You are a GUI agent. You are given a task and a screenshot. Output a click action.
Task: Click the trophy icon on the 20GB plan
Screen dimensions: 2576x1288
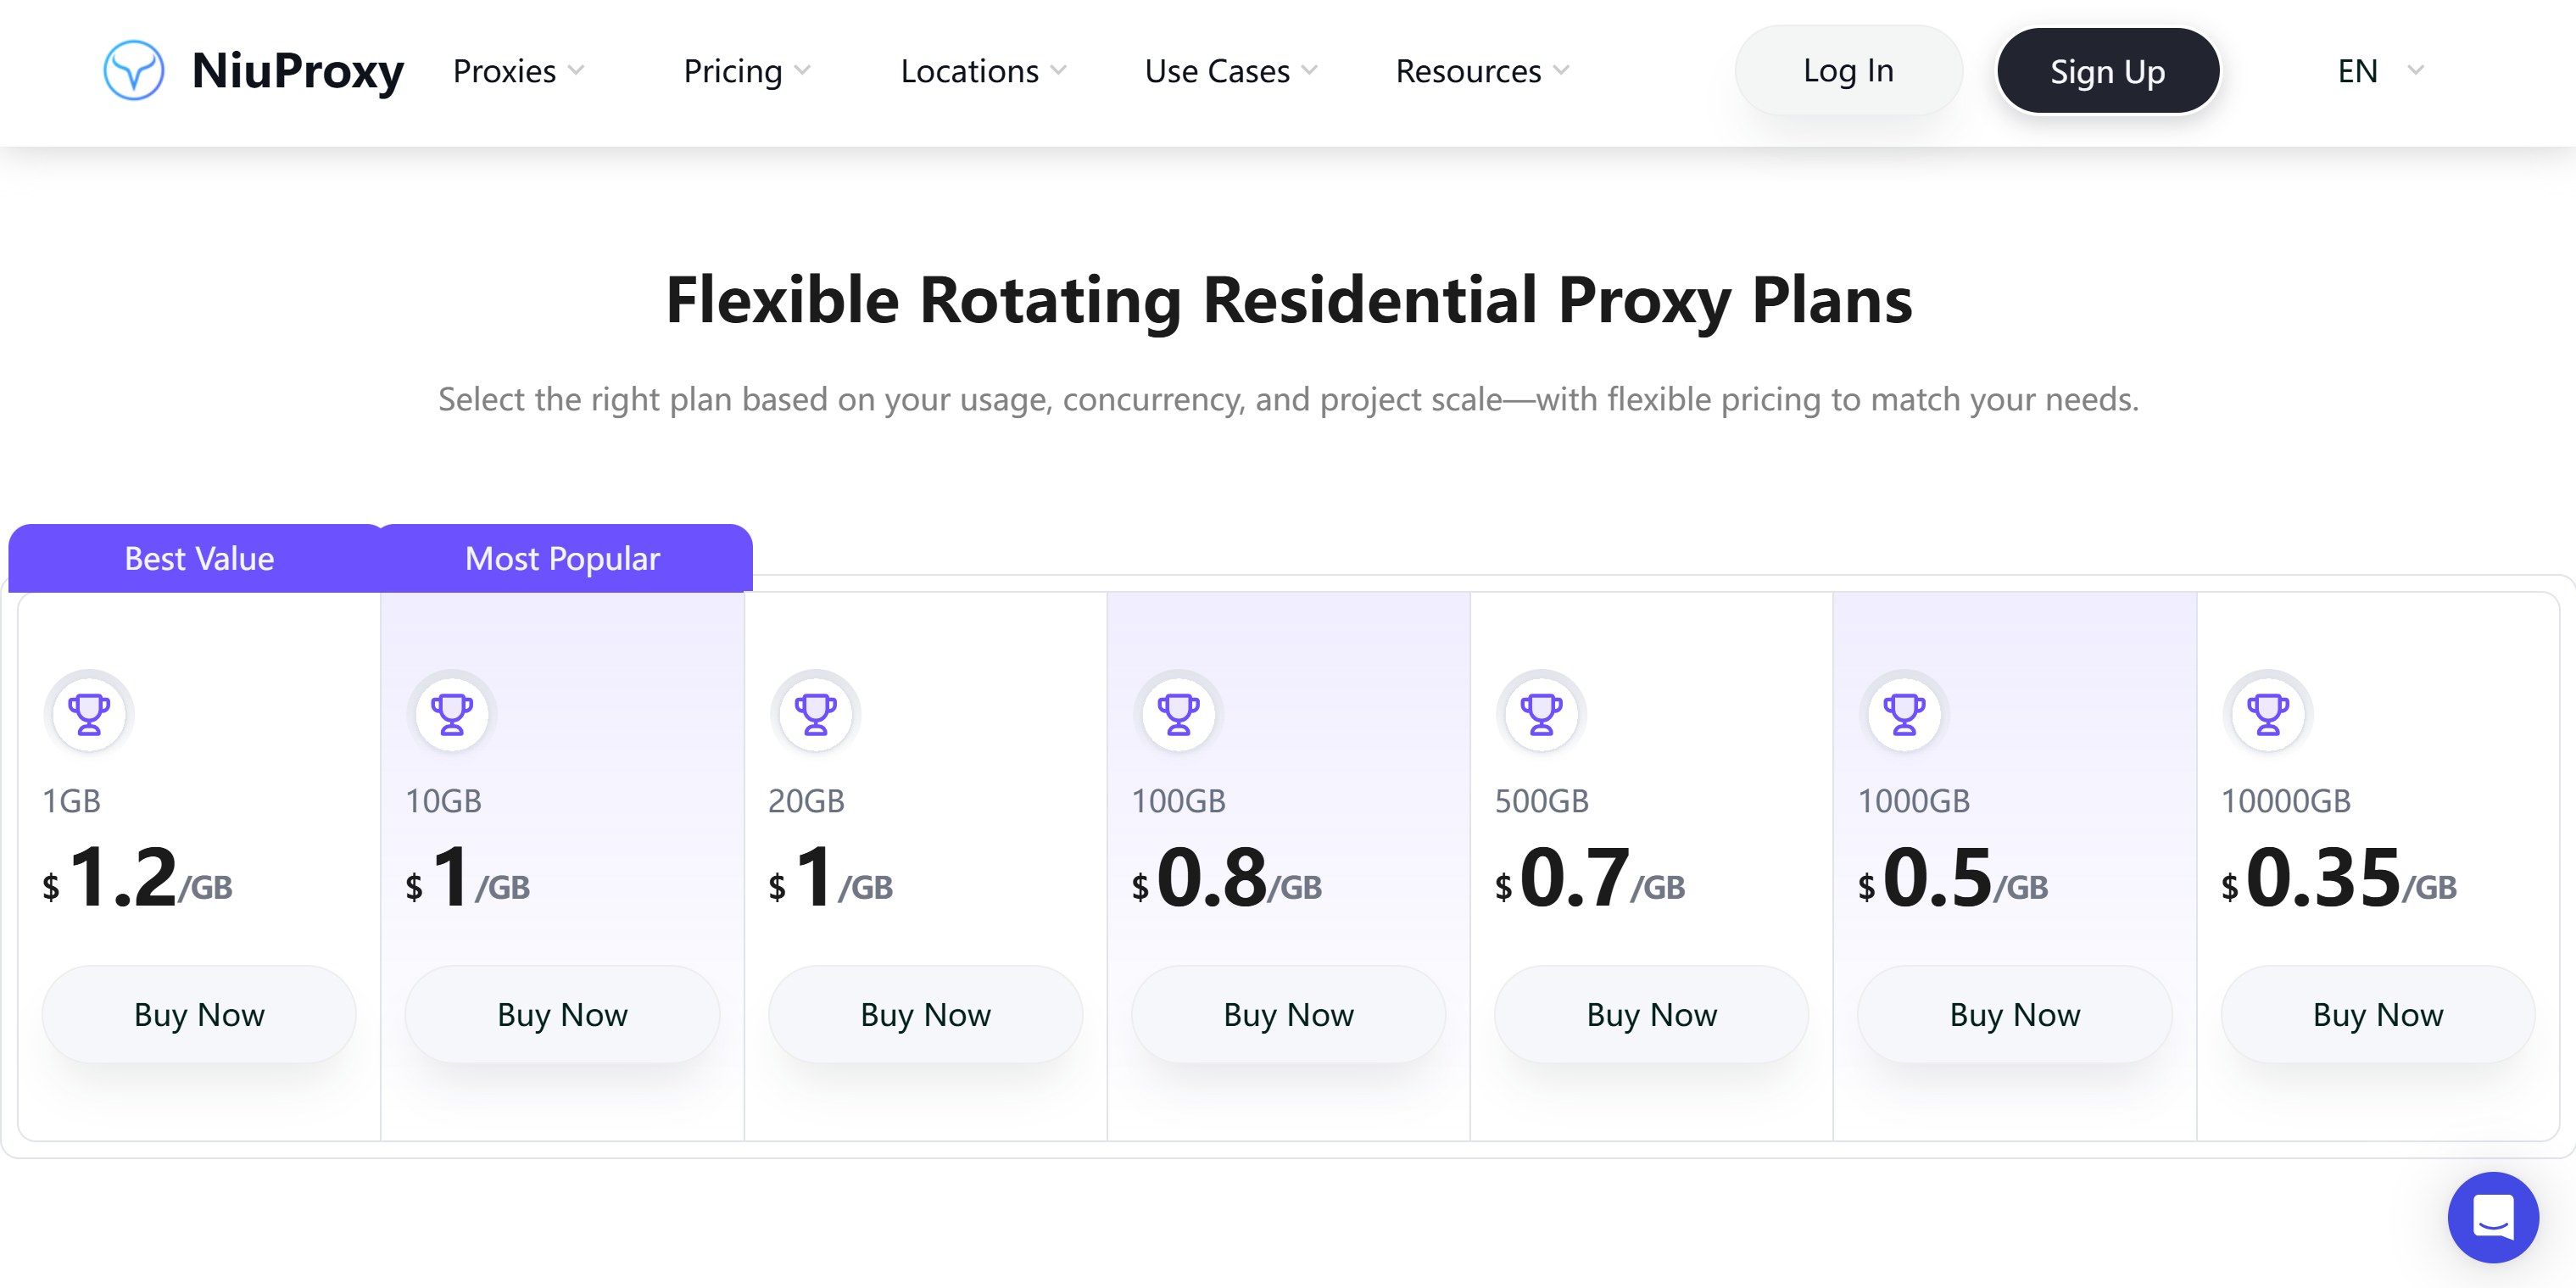point(815,714)
